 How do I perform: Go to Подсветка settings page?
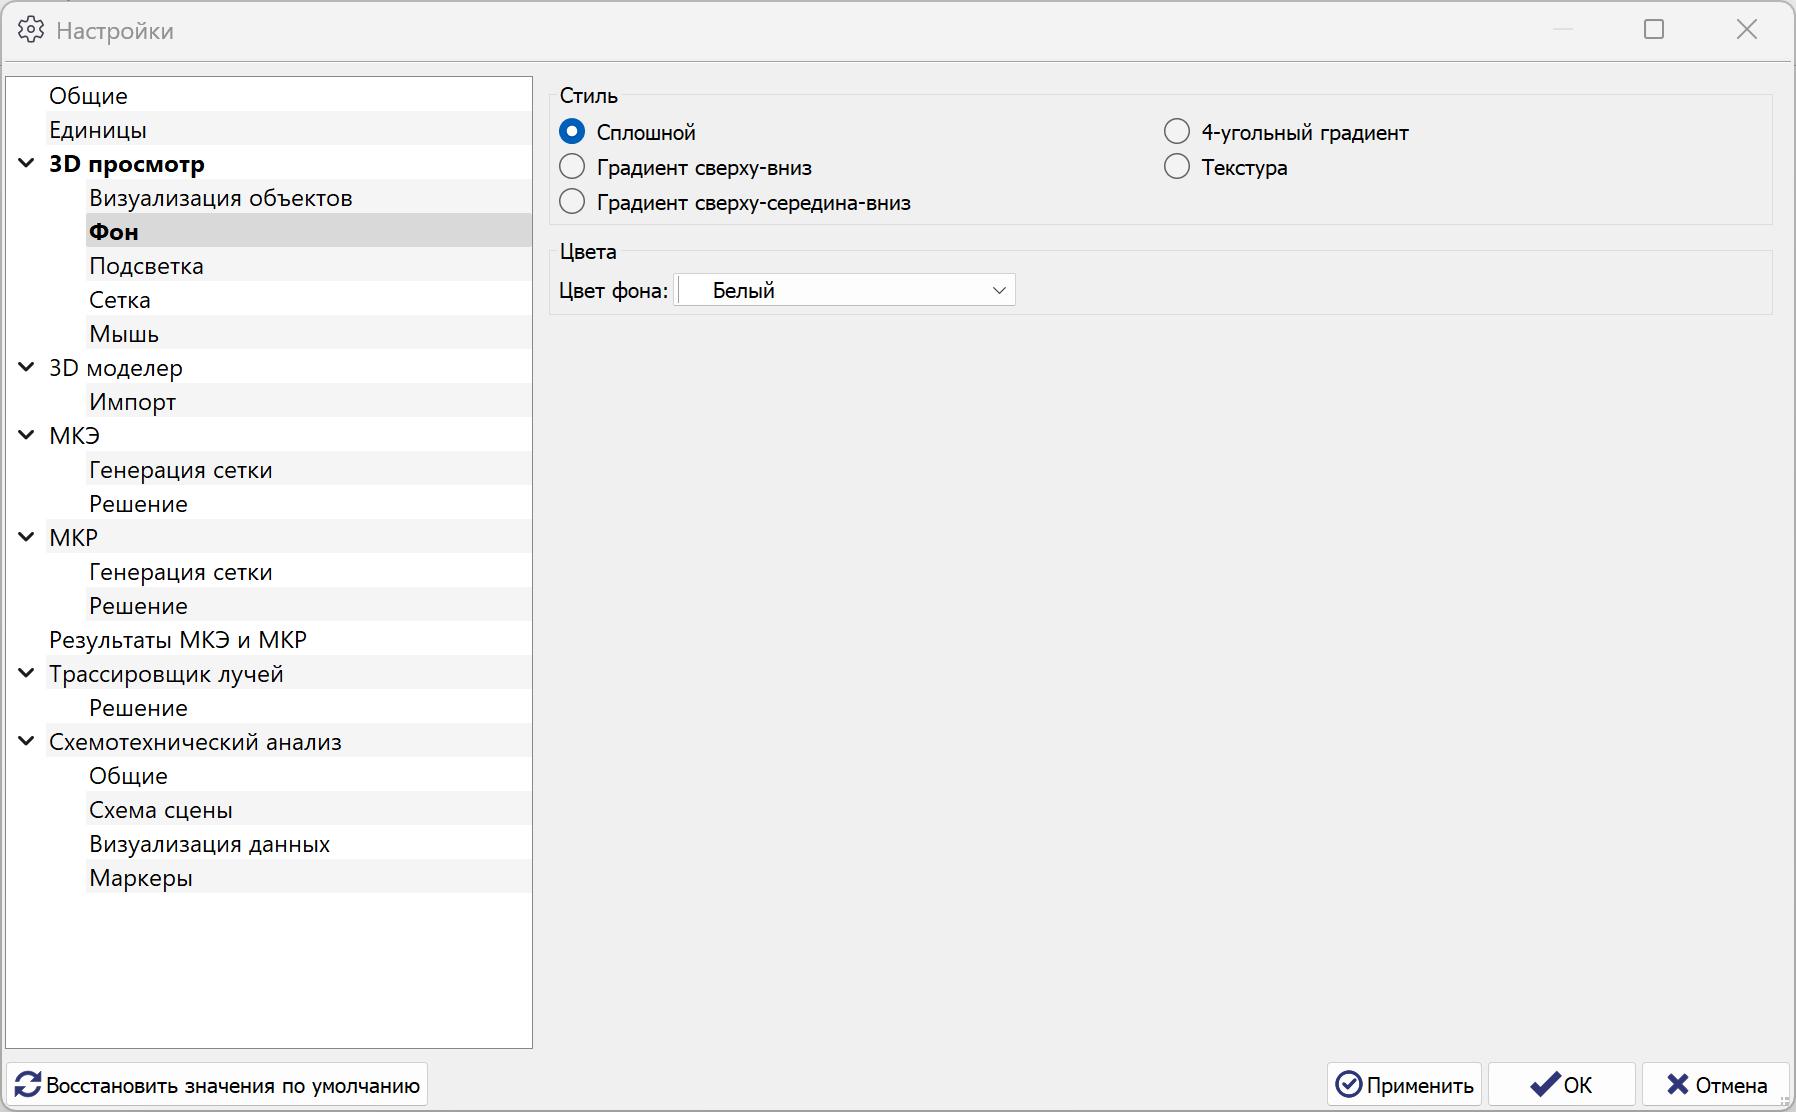click(x=146, y=266)
